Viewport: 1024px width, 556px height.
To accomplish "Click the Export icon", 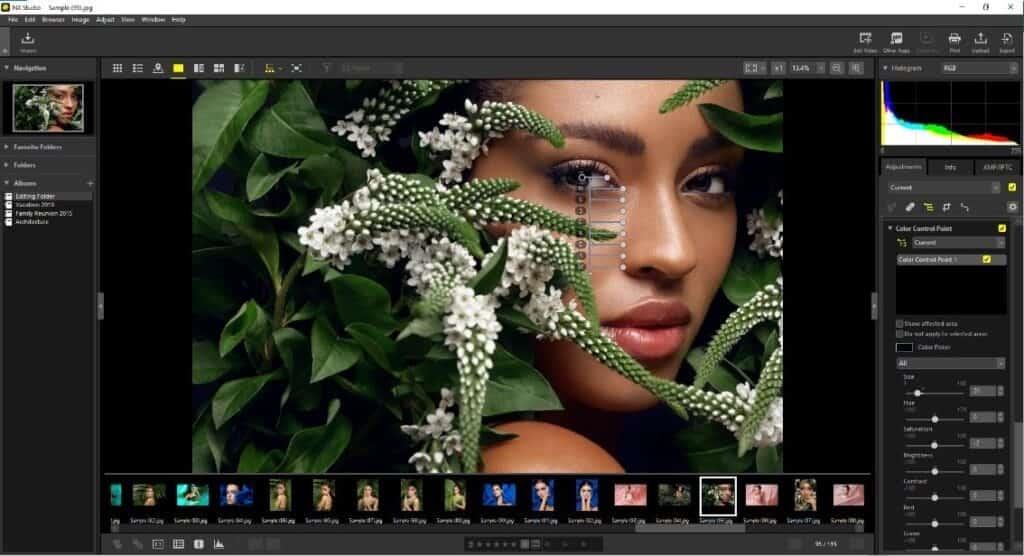I will [x=1007, y=40].
